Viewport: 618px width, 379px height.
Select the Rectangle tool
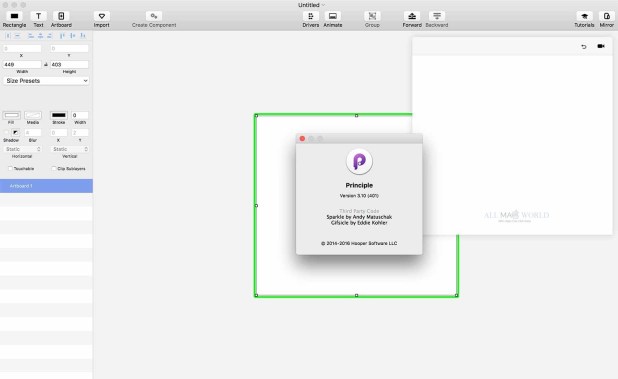[14, 16]
